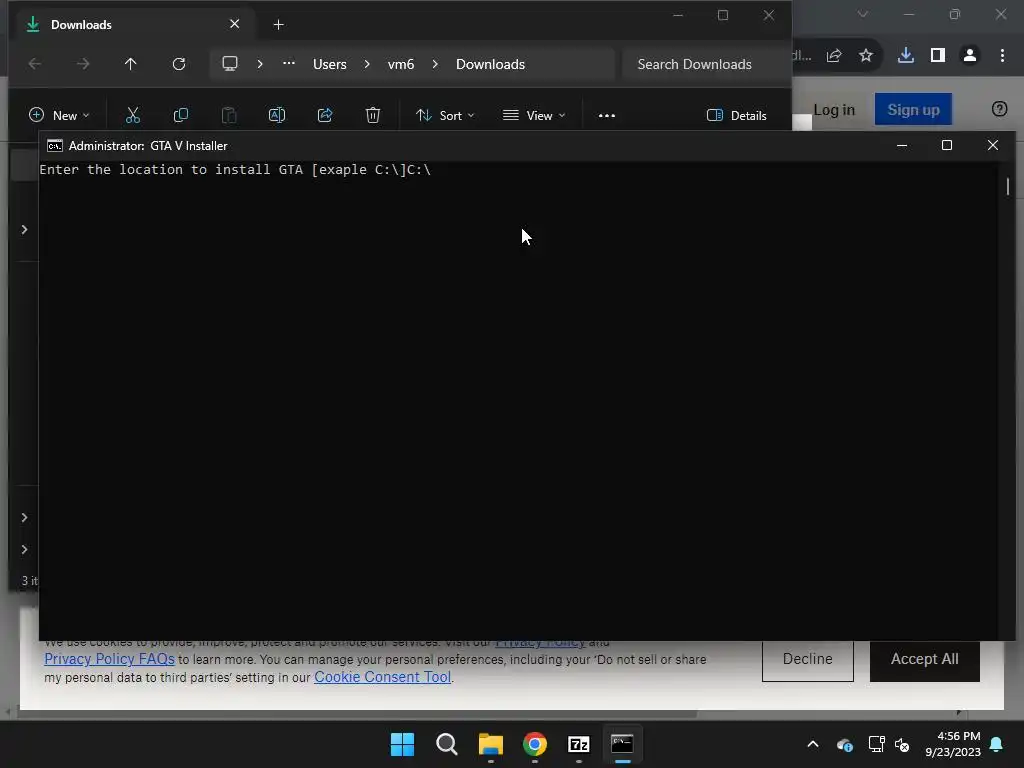1024x768 pixels.
Task: Open the Privacy Policy FAQs link
Action: pos(109,659)
